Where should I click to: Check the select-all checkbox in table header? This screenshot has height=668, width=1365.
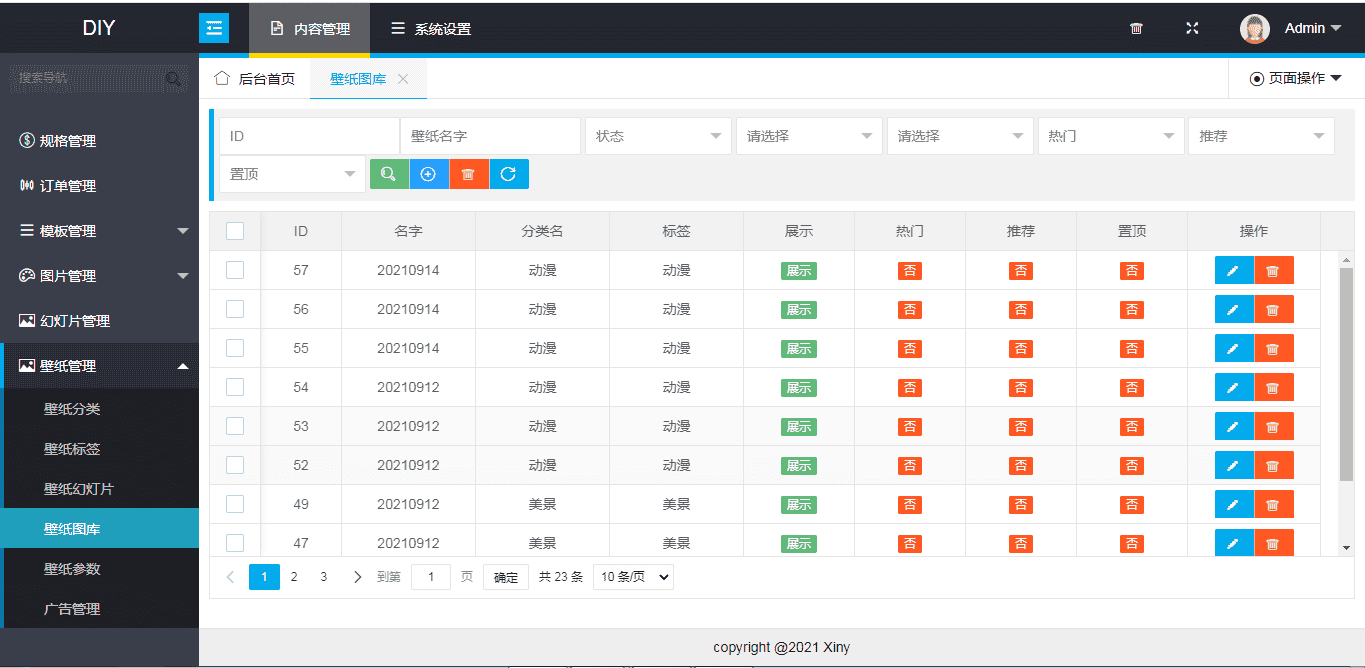[x=235, y=231]
